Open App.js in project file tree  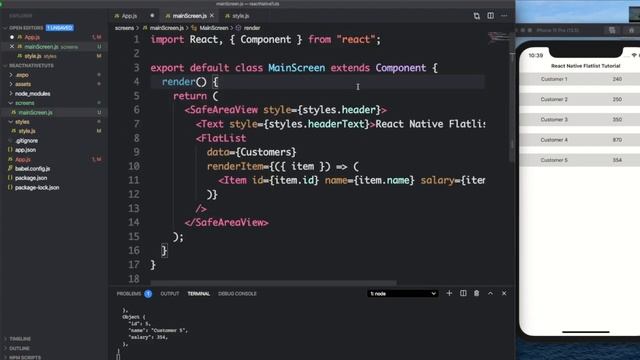coord(23,159)
